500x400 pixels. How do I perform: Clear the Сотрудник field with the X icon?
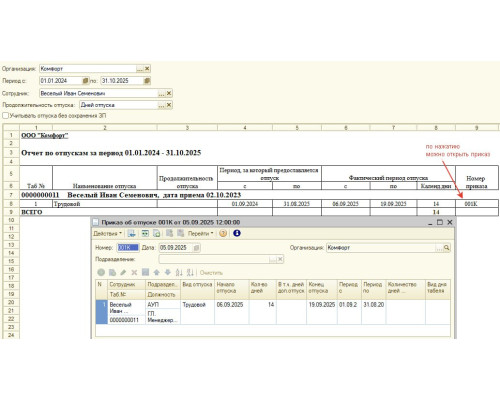169,93
